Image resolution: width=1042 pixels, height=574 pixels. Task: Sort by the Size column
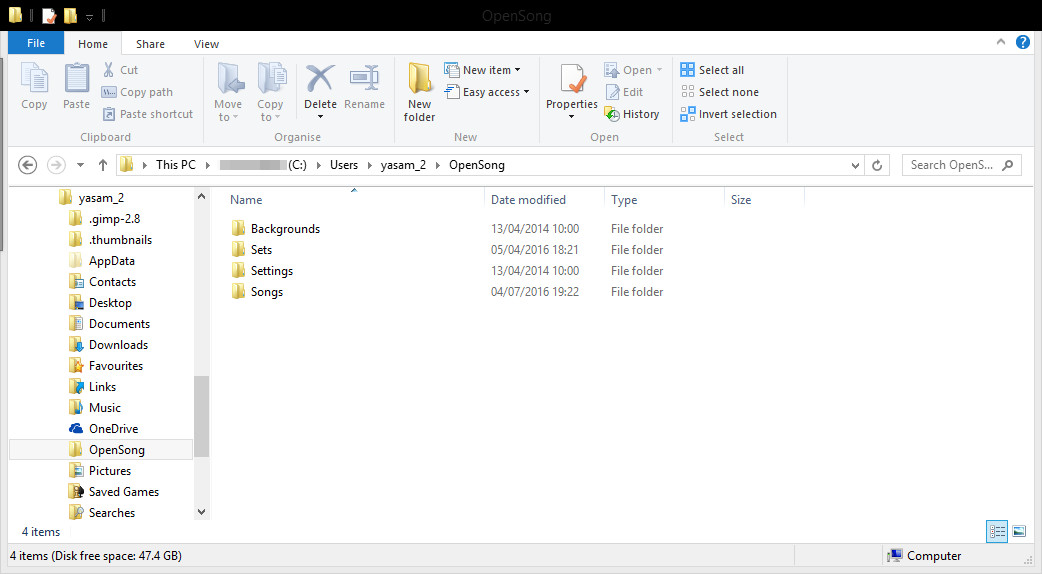point(741,199)
